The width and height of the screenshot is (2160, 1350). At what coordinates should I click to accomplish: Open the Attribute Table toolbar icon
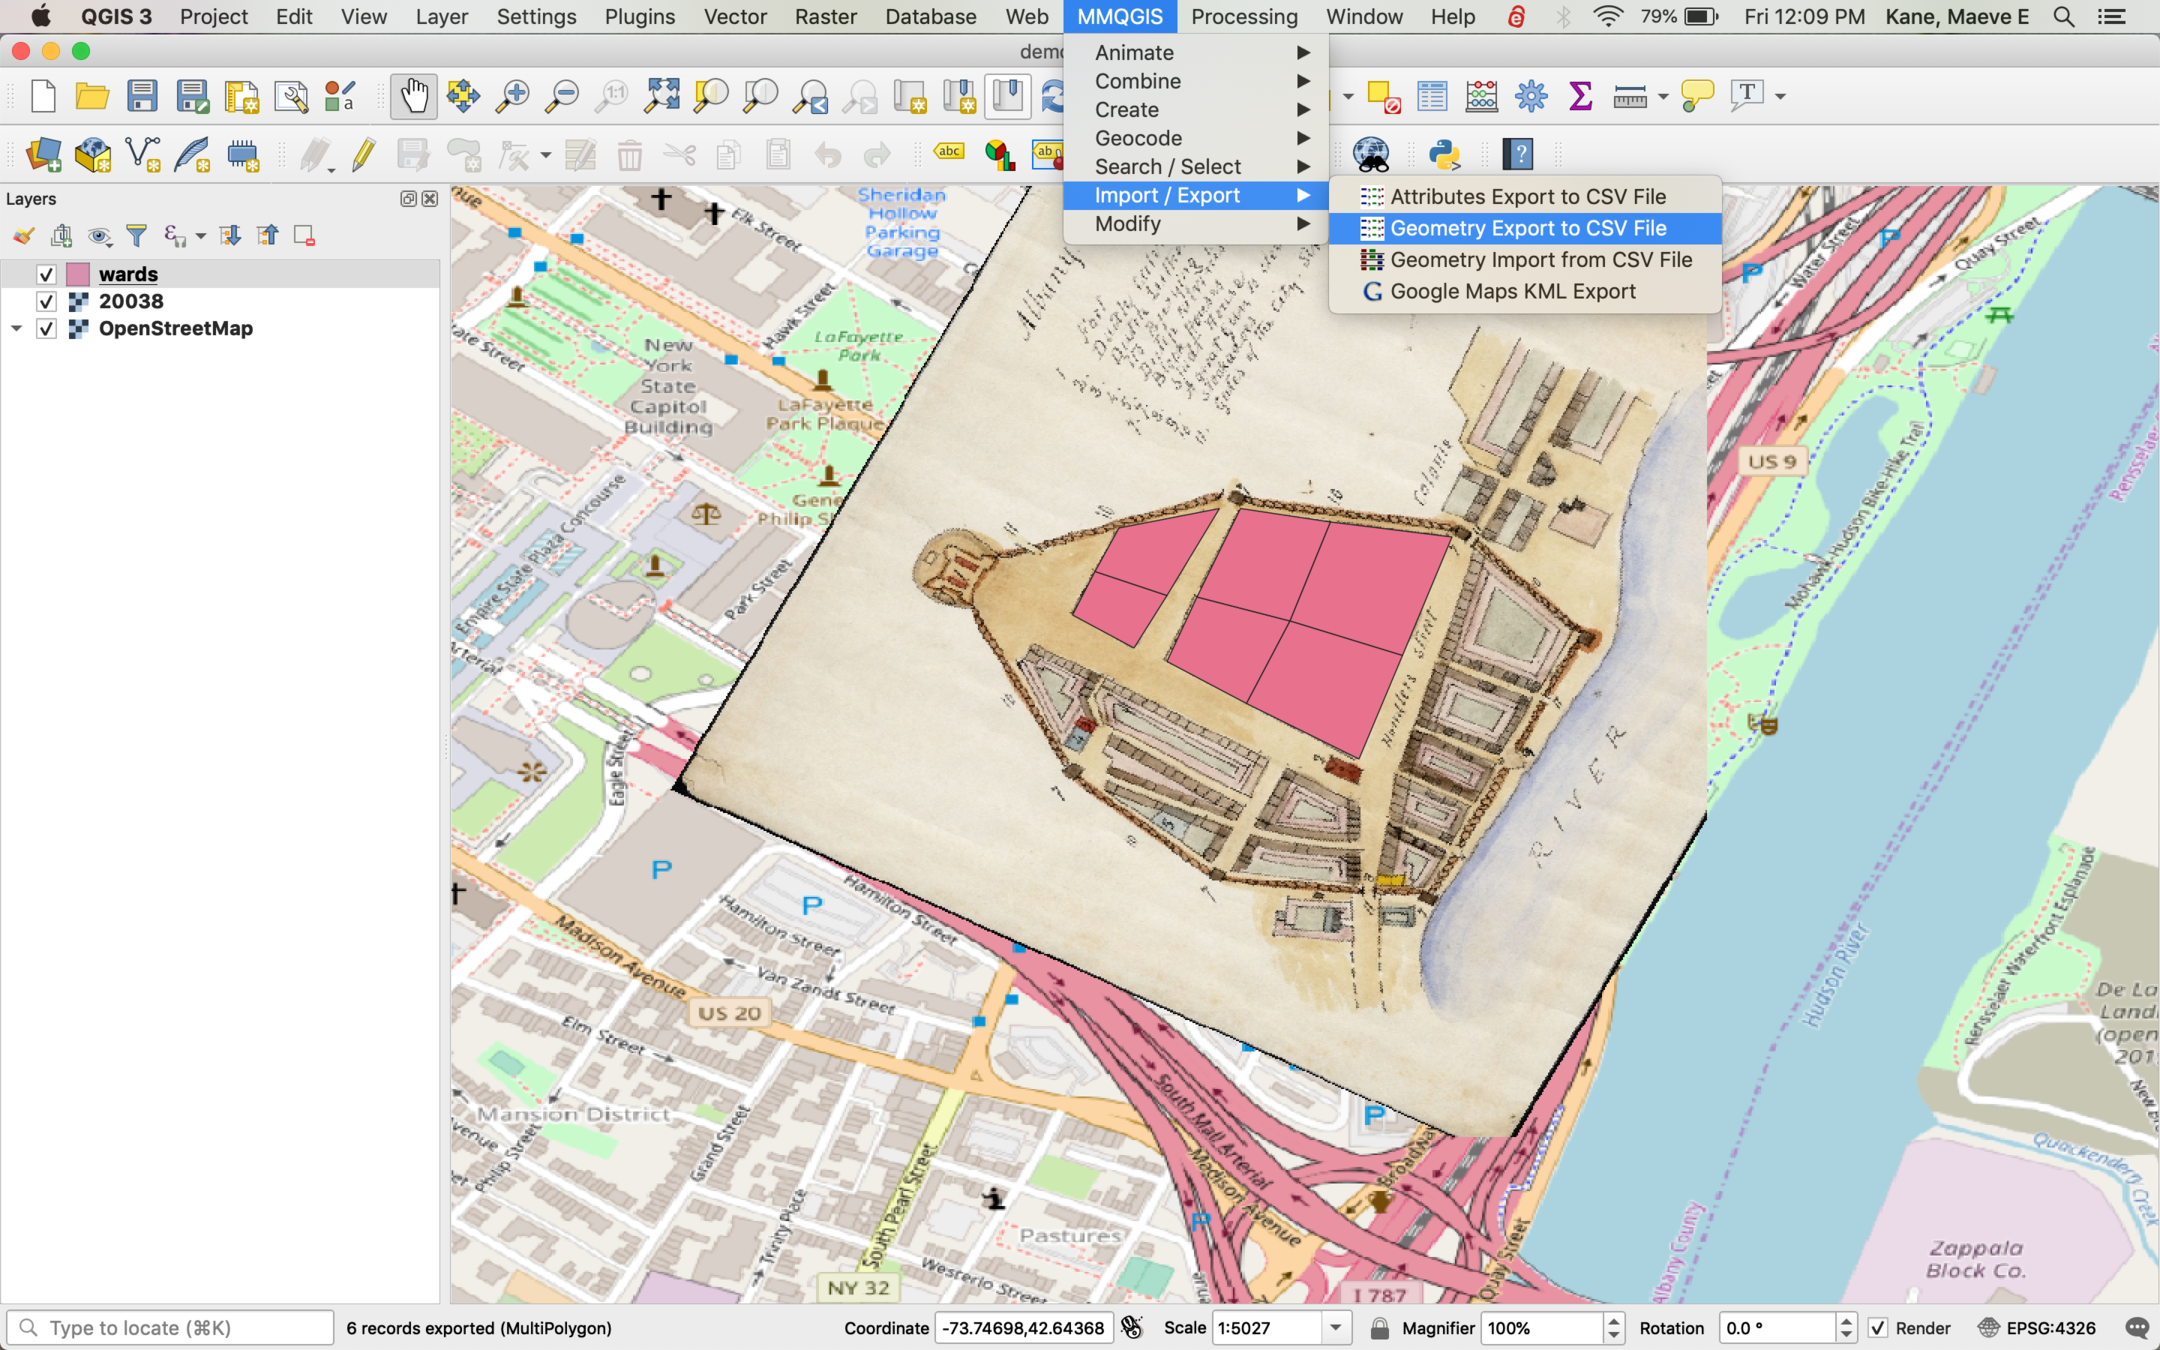1432,96
